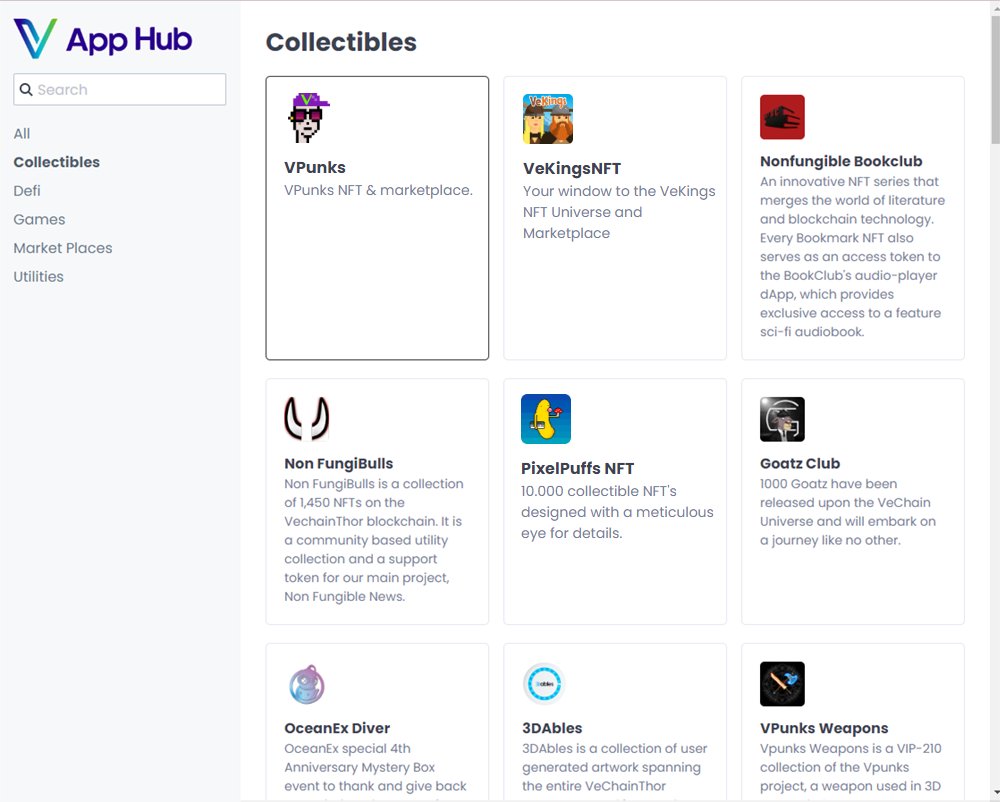1000x802 pixels.
Task: Select the Collectibles category in sidebar
Action: coord(57,162)
